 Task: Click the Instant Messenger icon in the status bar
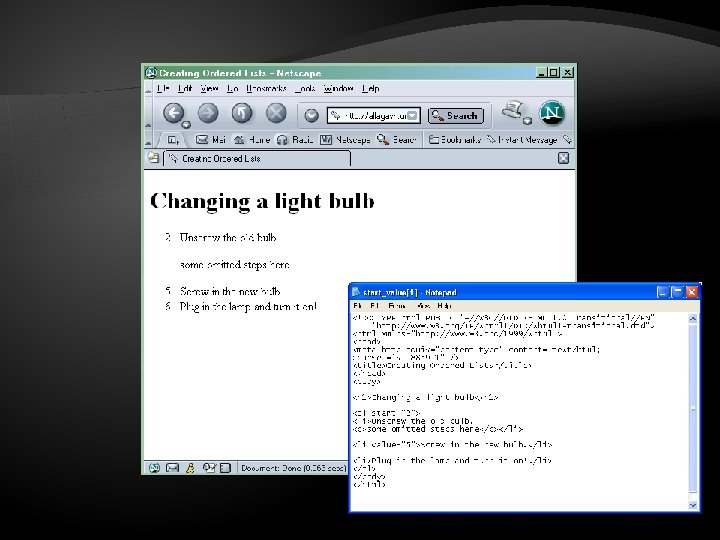coord(191,468)
